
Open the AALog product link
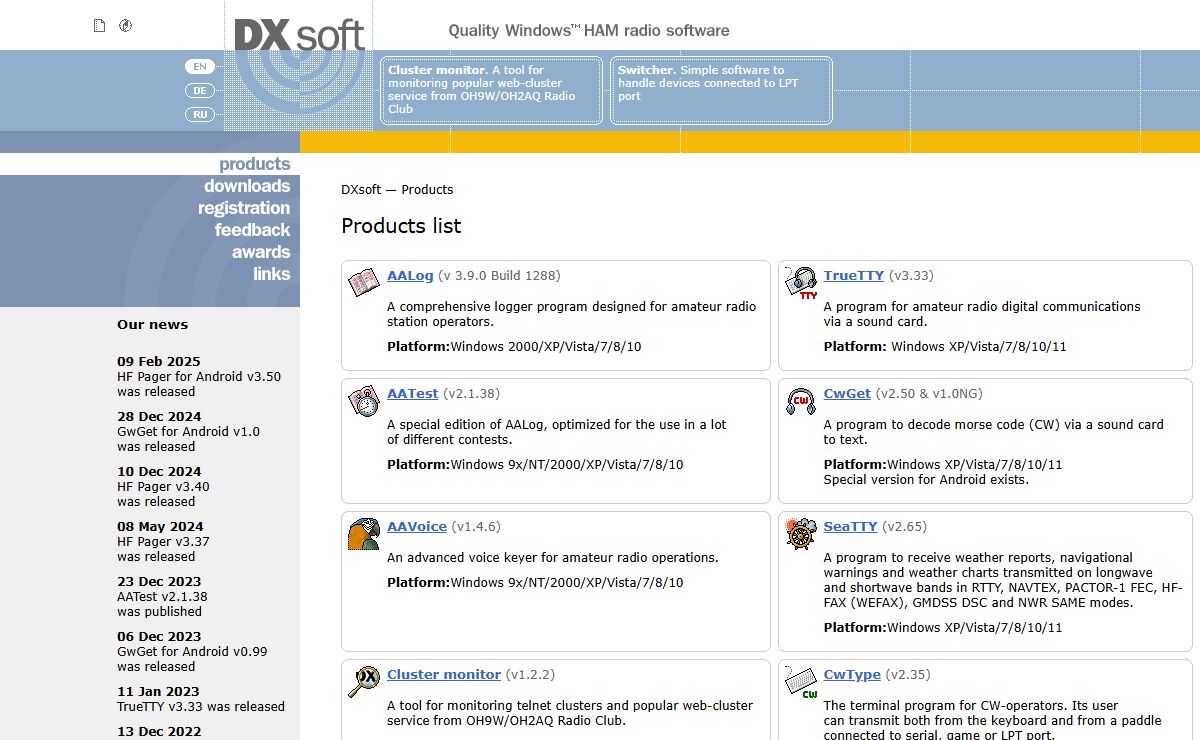410,275
